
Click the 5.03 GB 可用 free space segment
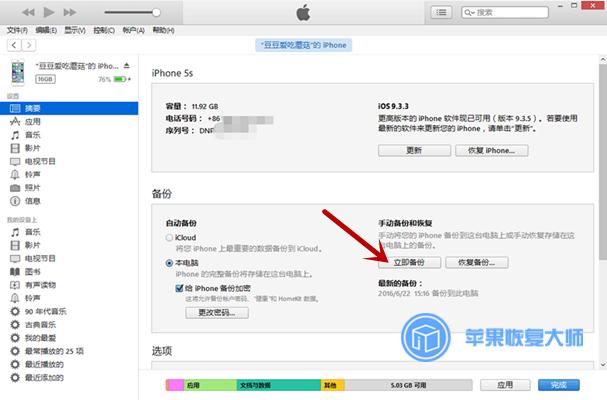pyautogui.click(x=408, y=385)
